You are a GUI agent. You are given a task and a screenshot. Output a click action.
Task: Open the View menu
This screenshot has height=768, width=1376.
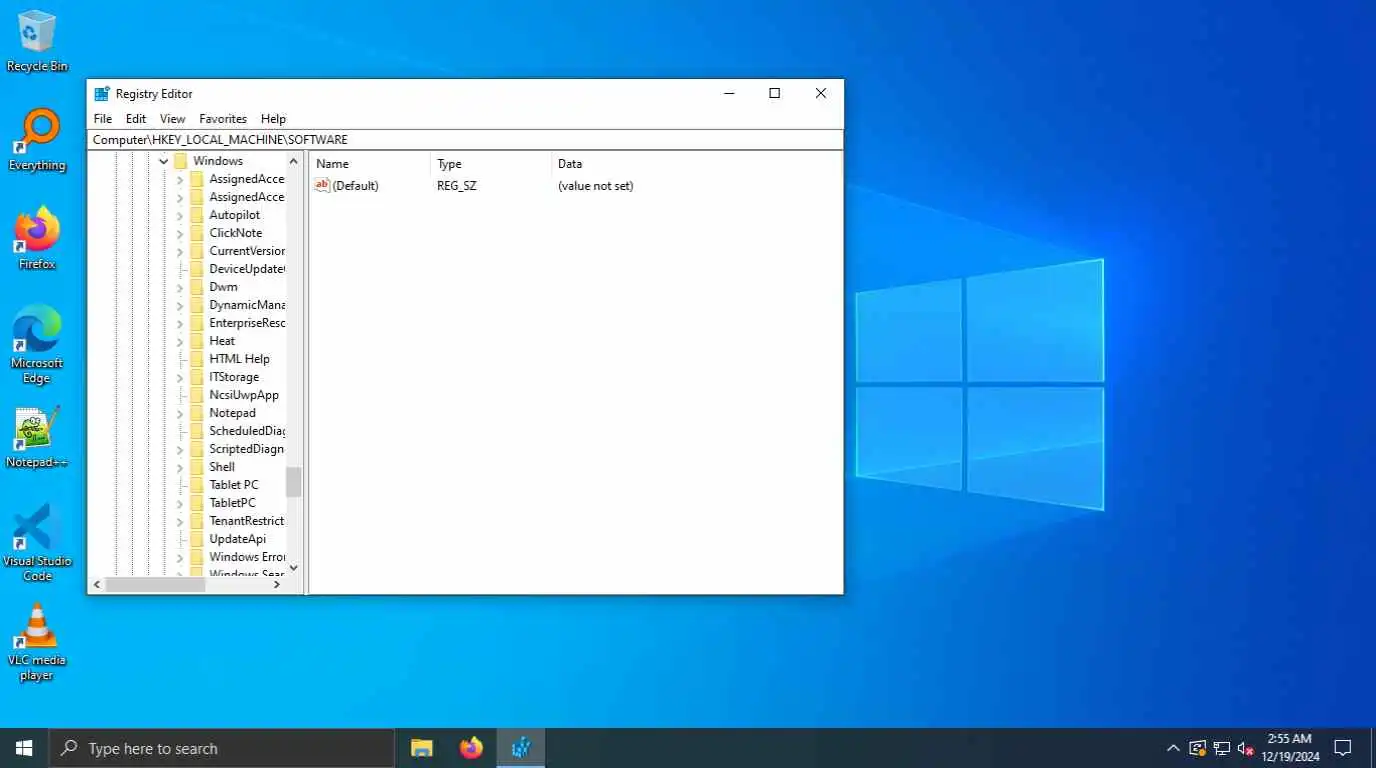(x=173, y=118)
